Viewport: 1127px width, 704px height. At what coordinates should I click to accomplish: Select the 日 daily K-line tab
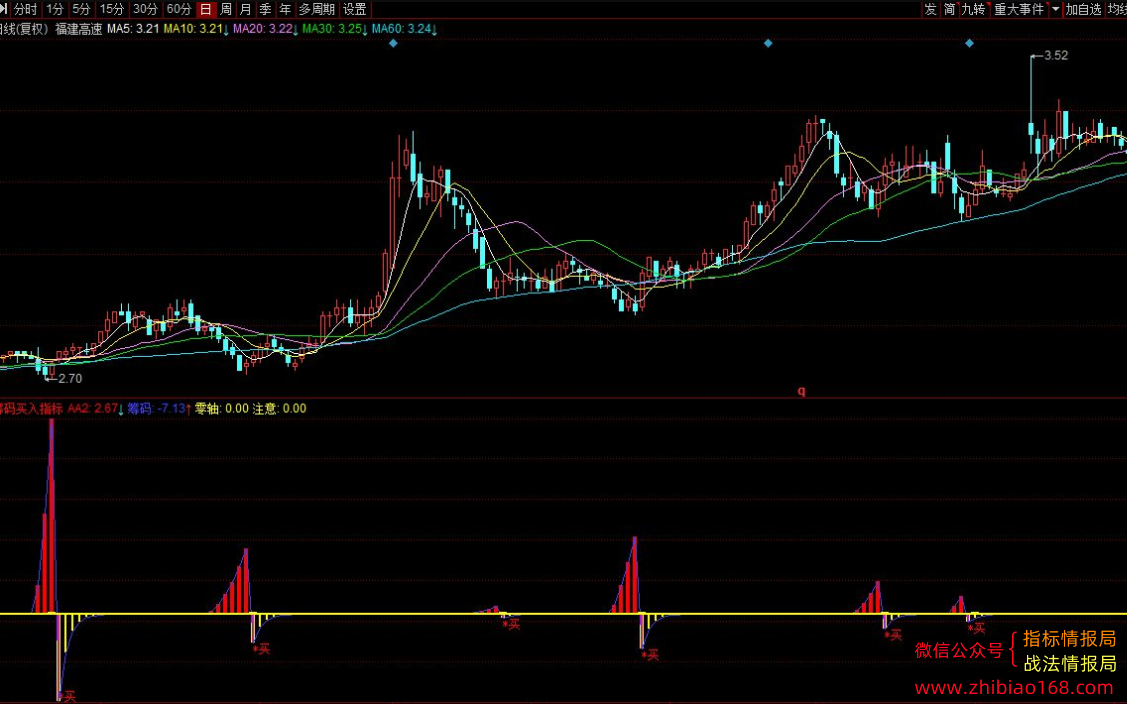[x=206, y=9]
